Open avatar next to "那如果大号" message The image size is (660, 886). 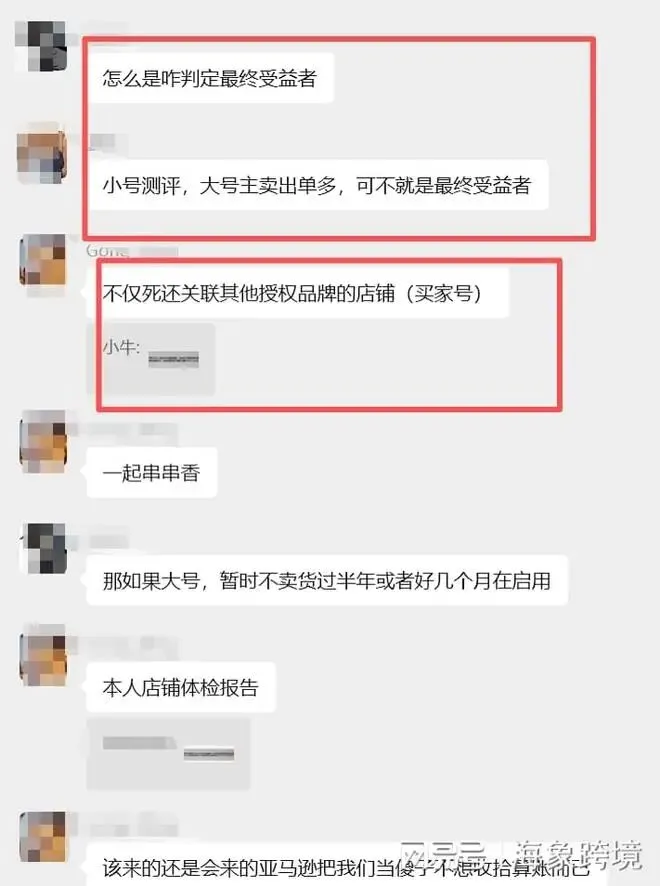[44, 548]
